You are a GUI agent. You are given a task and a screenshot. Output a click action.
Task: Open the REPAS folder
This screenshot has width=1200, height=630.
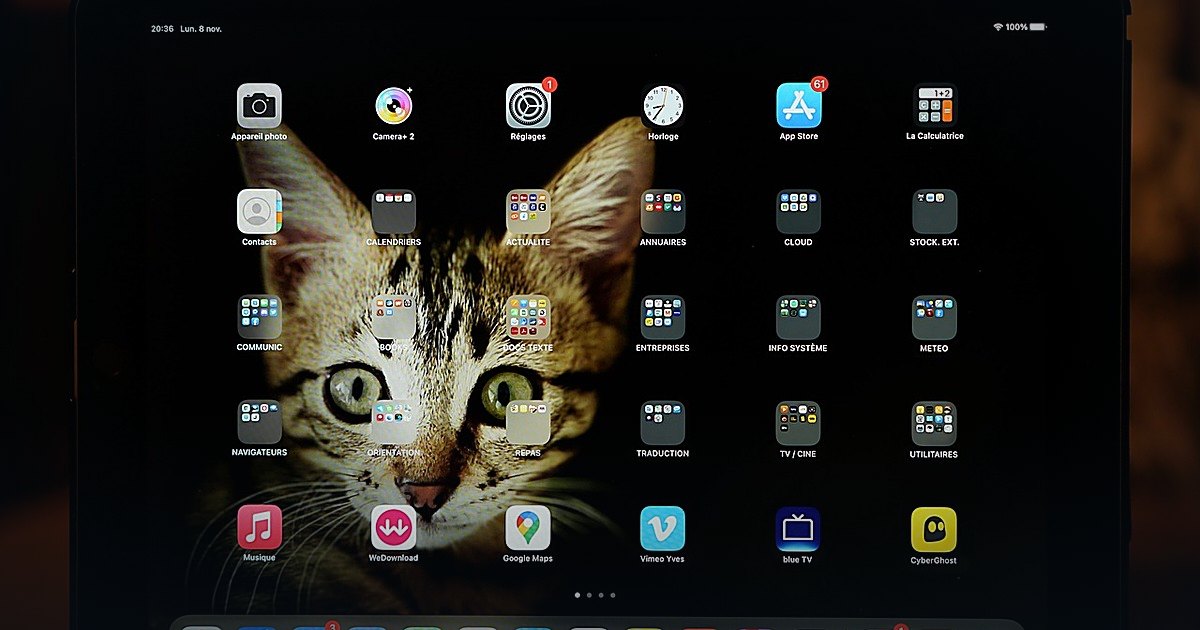pos(528,423)
